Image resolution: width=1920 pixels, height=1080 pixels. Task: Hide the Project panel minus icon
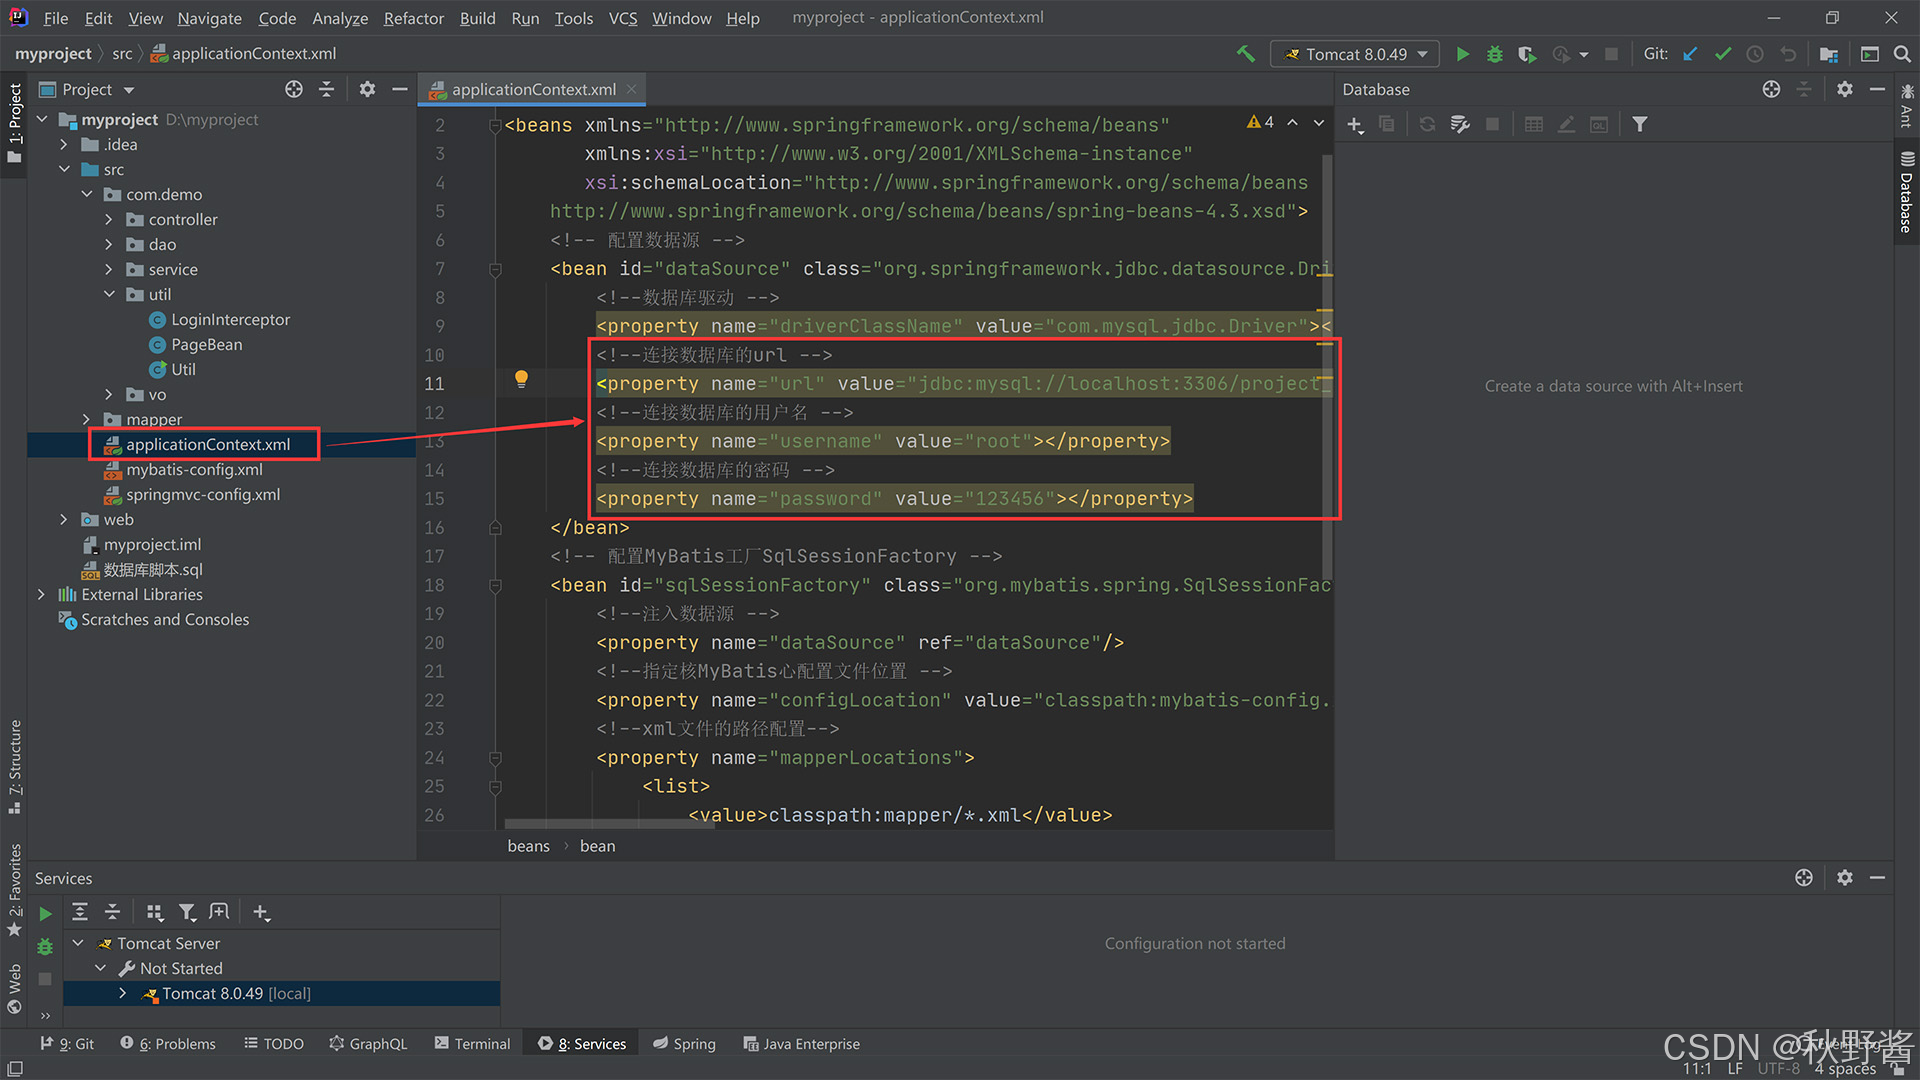coord(400,89)
